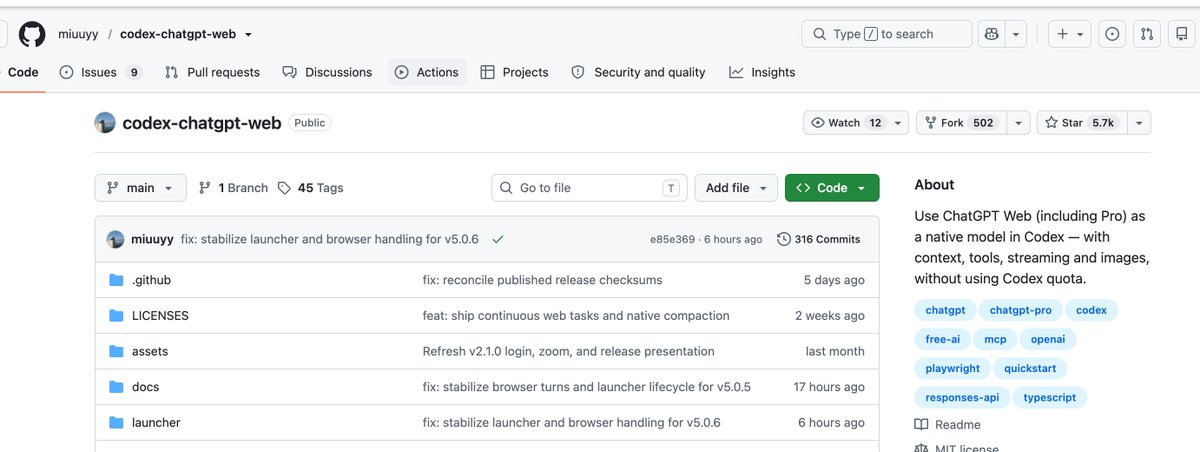The width and height of the screenshot is (1200, 452).
Task: Open the docs folder
Action: [145, 387]
